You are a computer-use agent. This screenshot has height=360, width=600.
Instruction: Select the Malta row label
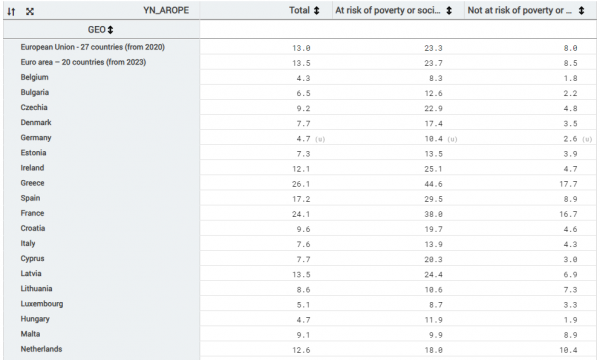point(30,334)
